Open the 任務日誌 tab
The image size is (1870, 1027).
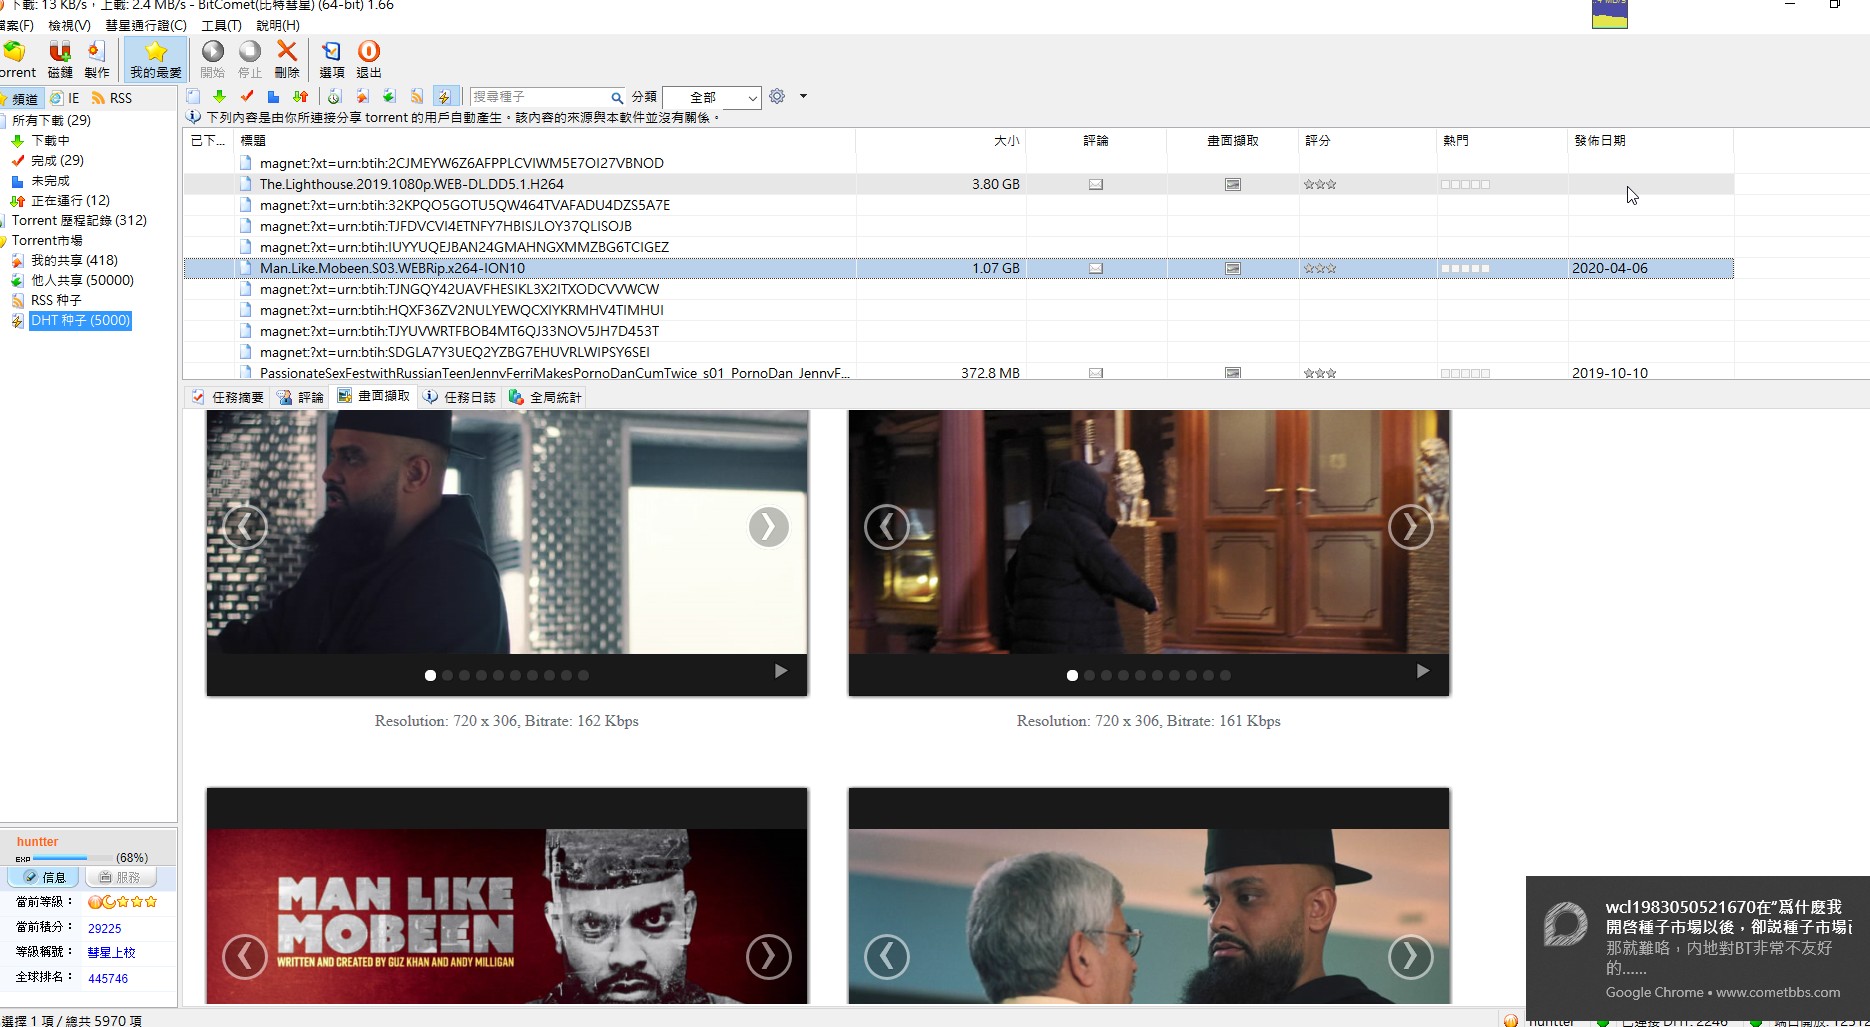click(460, 397)
